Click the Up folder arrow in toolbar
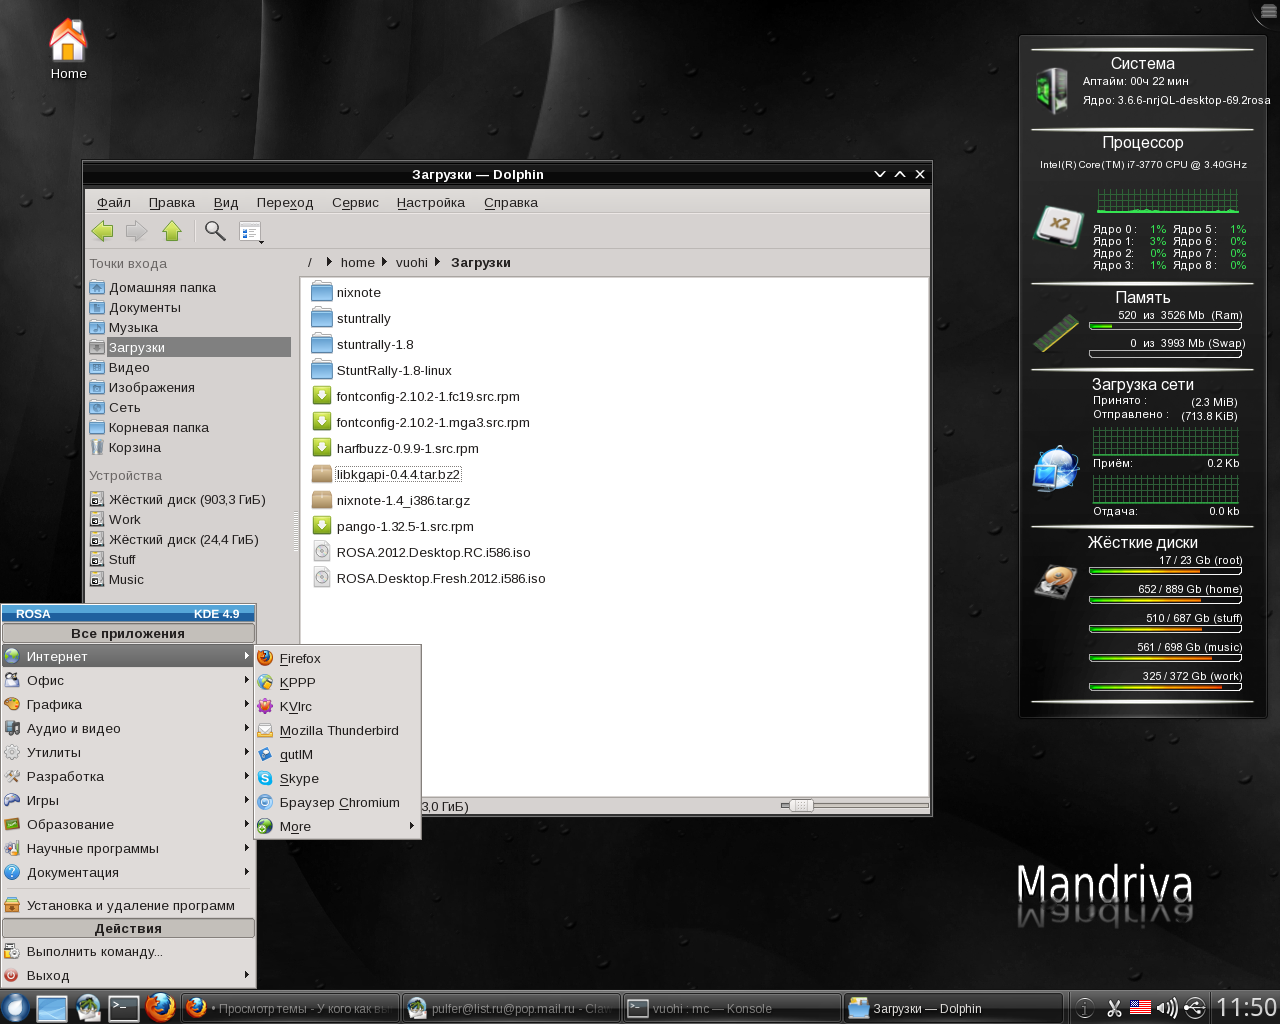This screenshot has height=1024, width=1280. point(172,231)
